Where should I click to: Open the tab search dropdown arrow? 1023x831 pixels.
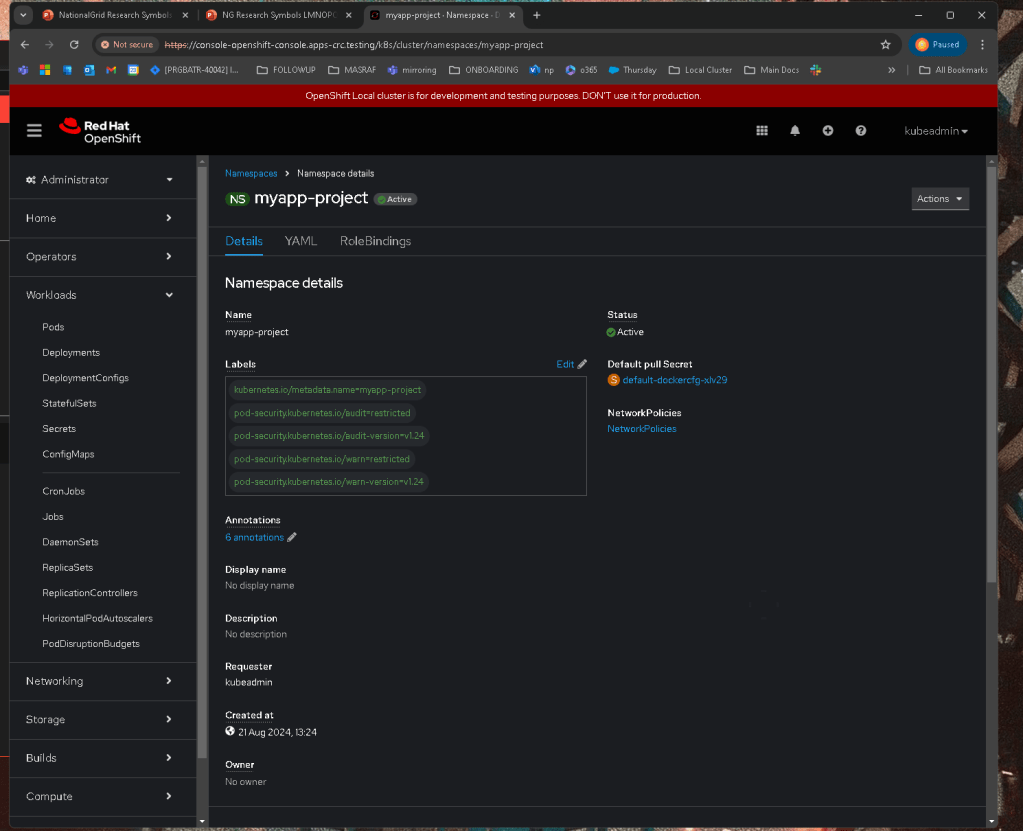click(23, 15)
